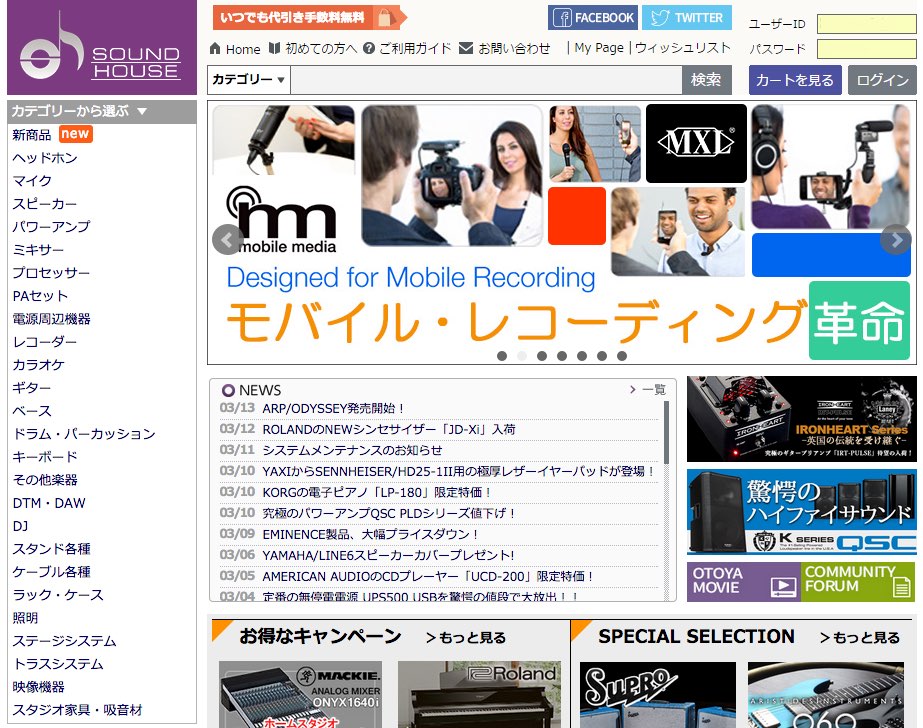Click the envelope icon for お問い合わせ
The width and height of the screenshot is (923, 728).
tap(466, 48)
